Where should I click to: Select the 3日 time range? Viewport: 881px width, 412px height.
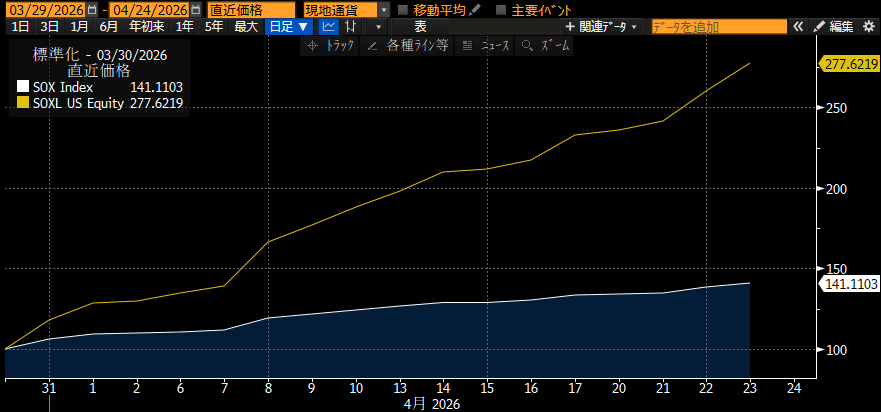tap(49, 26)
